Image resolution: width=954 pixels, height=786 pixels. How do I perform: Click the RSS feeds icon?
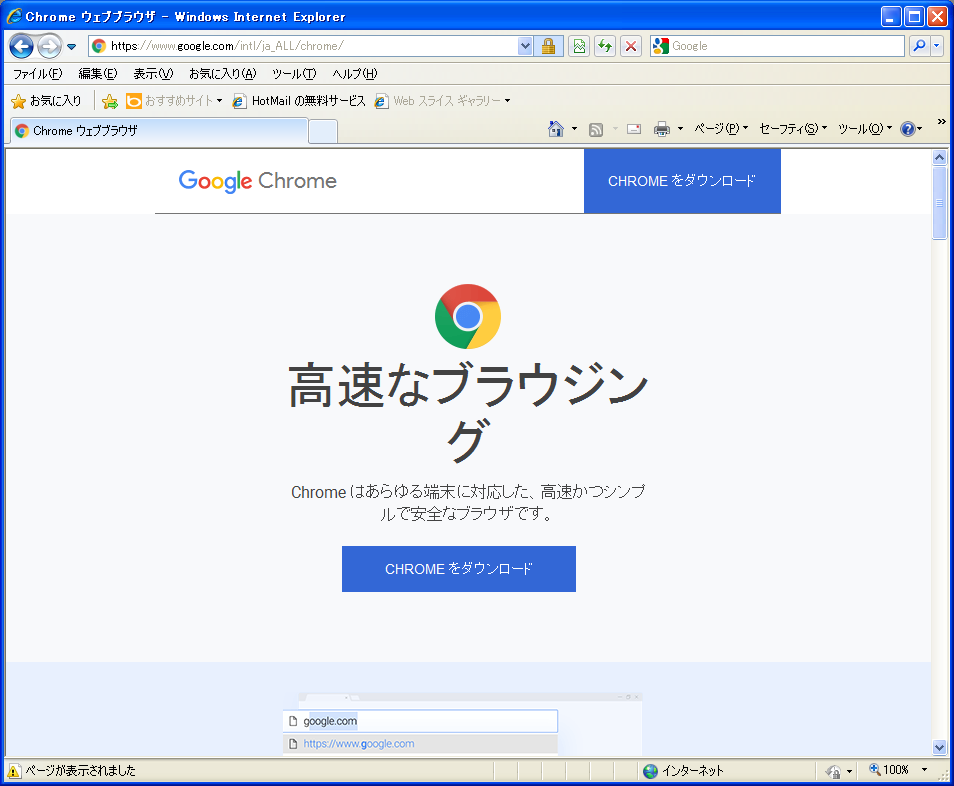point(596,129)
